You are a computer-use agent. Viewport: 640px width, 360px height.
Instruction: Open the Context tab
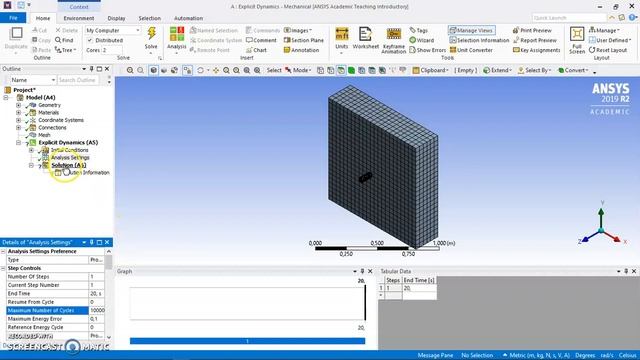(x=79, y=7)
